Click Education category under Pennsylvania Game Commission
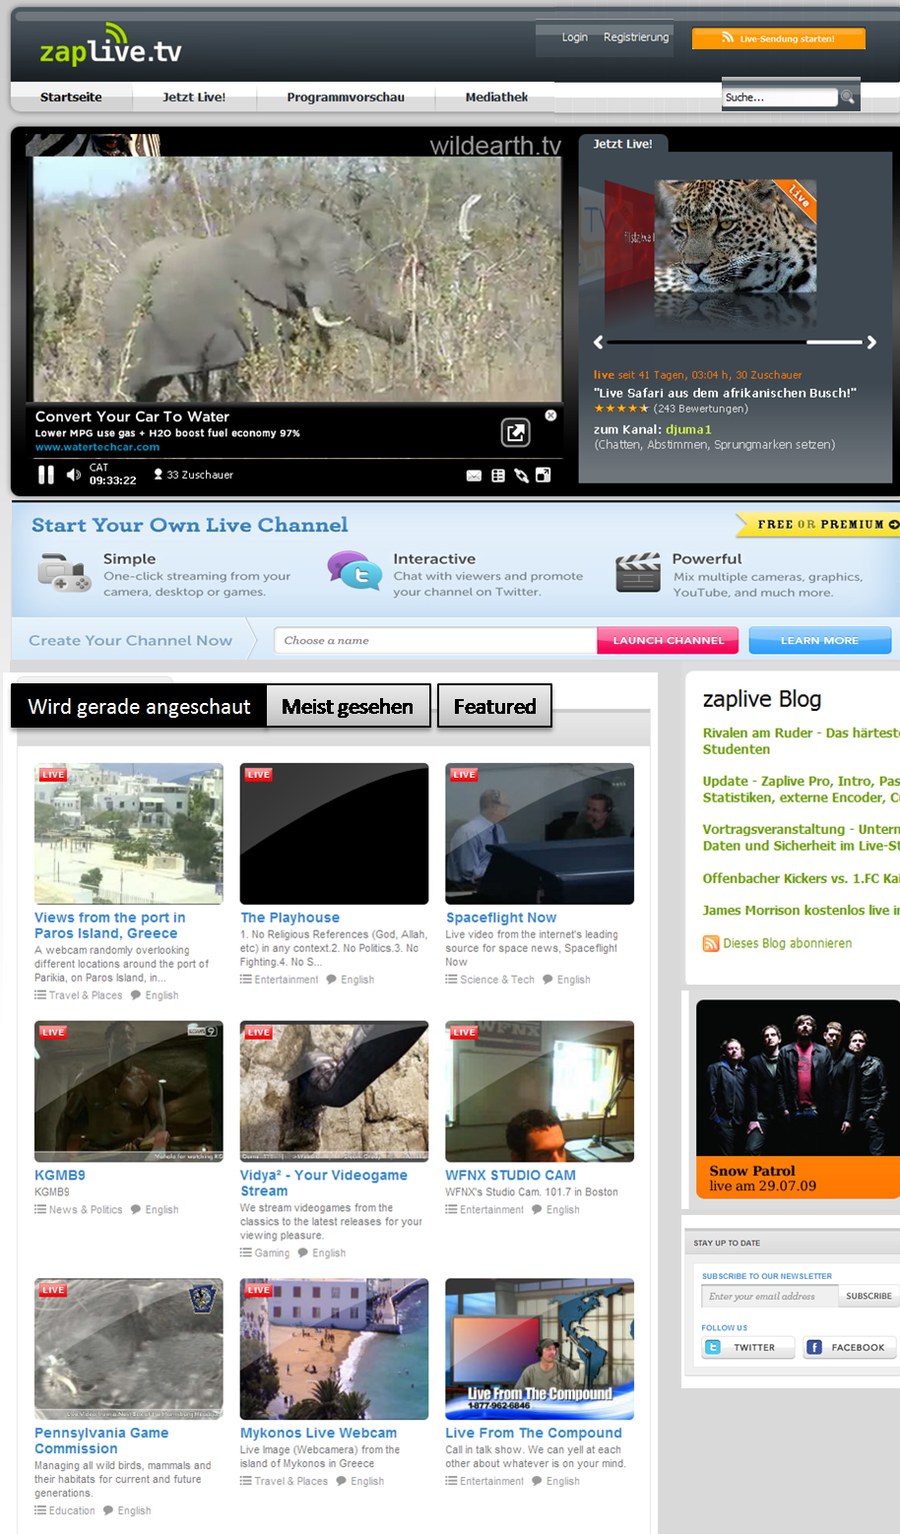The image size is (900, 1534). (72, 1511)
